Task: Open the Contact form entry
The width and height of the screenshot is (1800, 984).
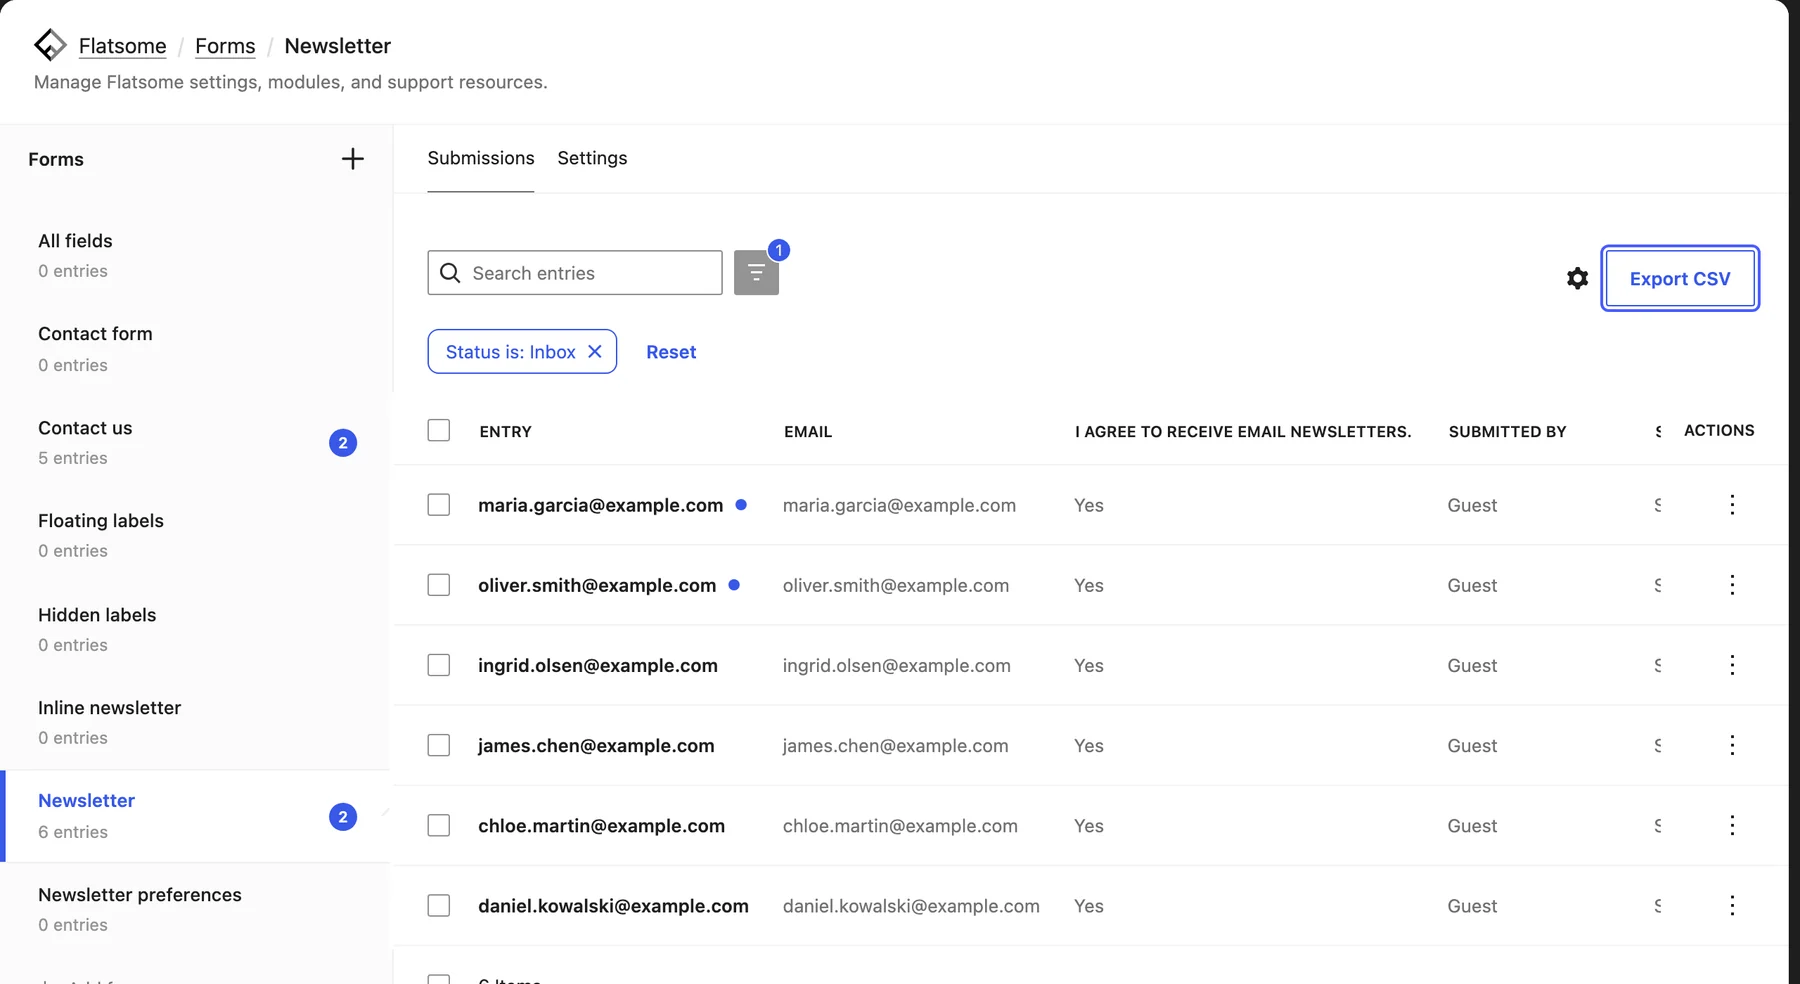Action: click(x=196, y=349)
